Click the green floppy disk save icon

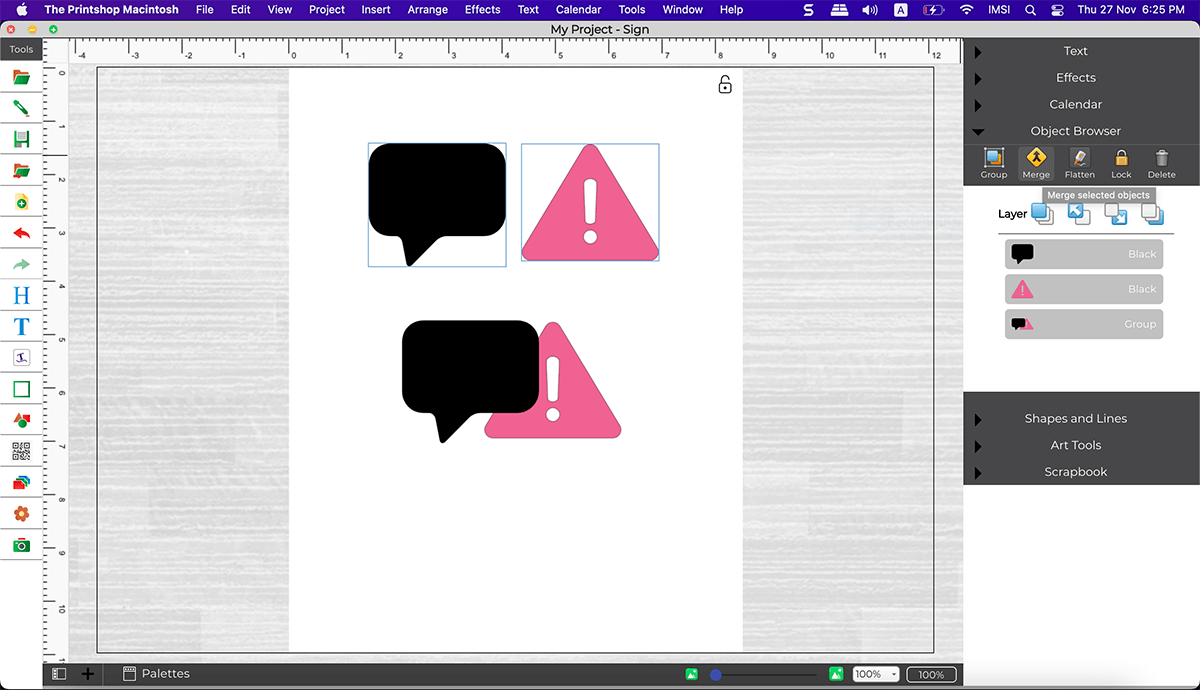pos(21,139)
